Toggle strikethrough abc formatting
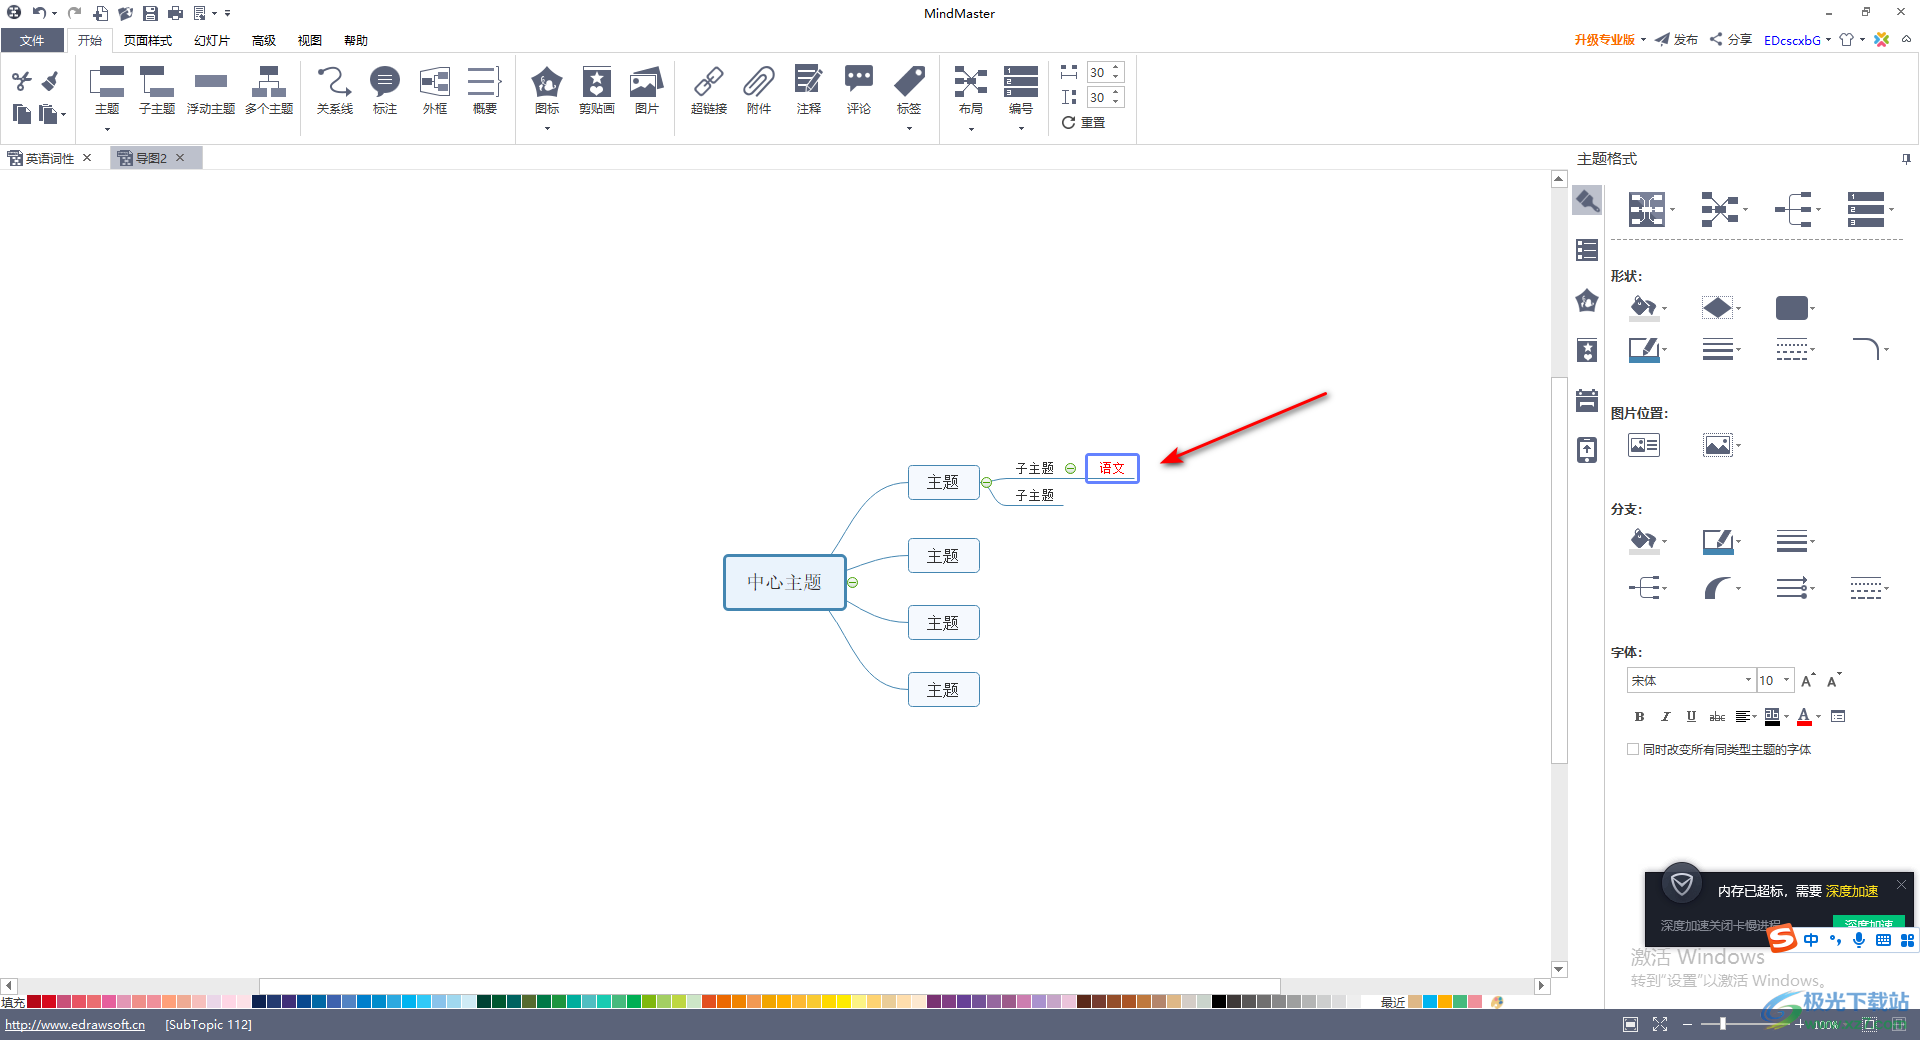Viewport: 1920px width, 1040px height. click(1717, 716)
